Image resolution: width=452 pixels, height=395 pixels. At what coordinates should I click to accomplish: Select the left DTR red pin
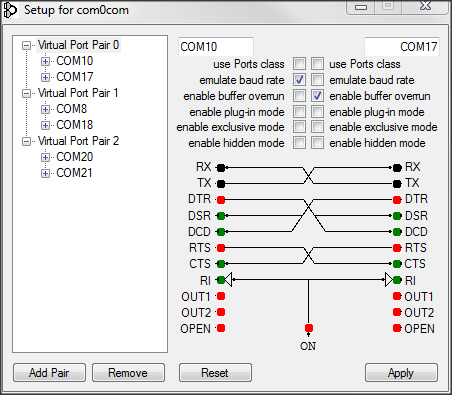click(221, 200)
